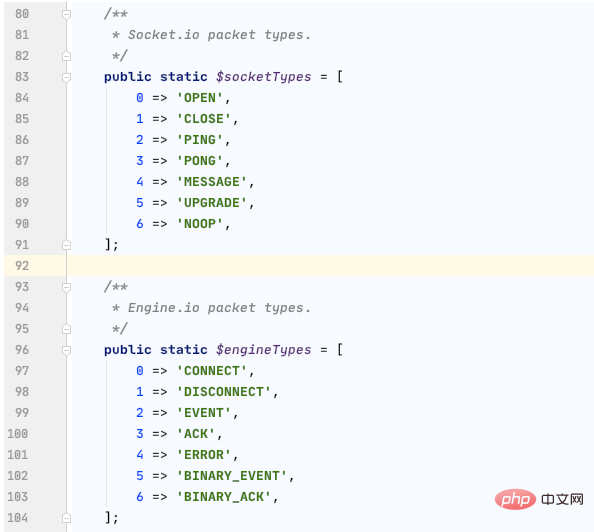The width and height of the screenshot is (594, 532).
Task: Click the 中文网 watermark text
Action: pyautogui.click(x=562, y=499)
